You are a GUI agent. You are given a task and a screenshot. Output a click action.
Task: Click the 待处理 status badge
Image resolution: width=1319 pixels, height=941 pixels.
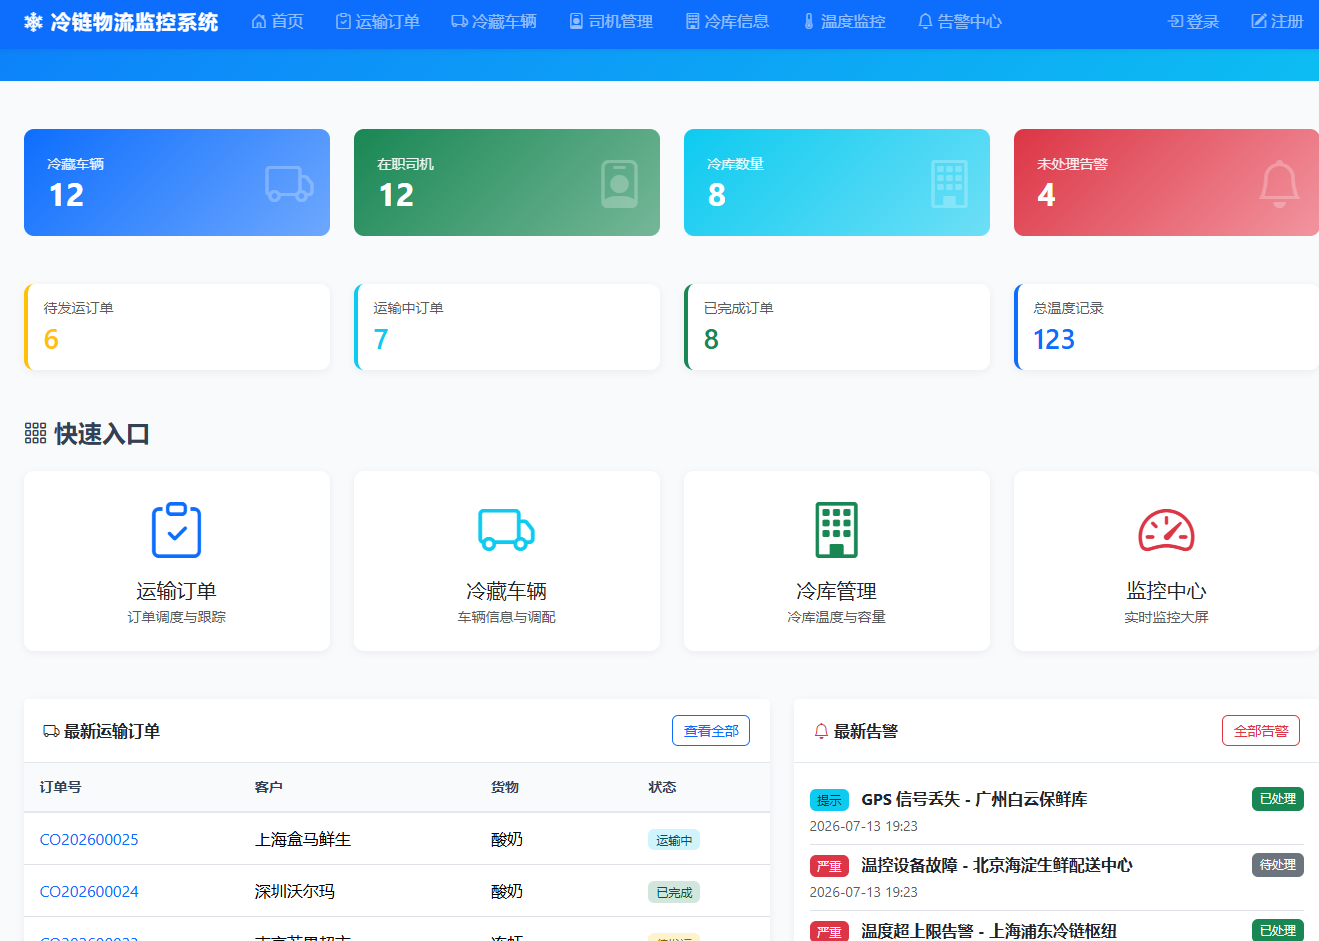pos(1278,864)
